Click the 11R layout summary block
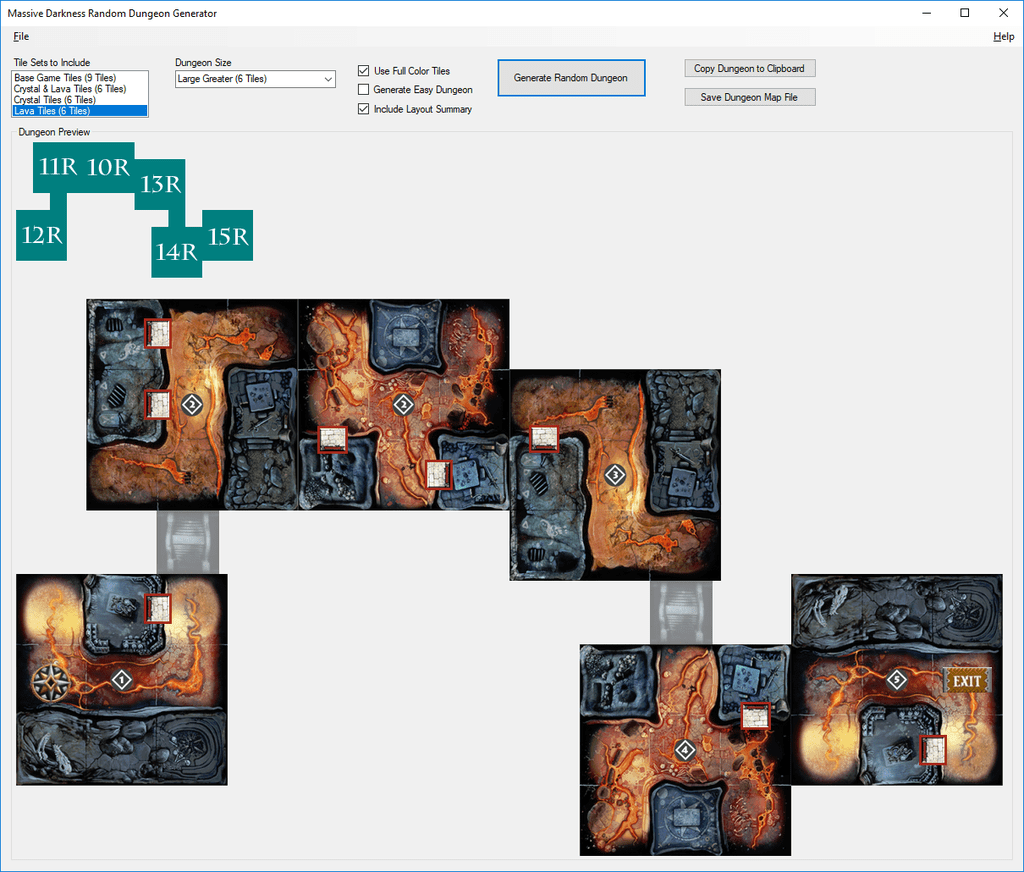 58,167
